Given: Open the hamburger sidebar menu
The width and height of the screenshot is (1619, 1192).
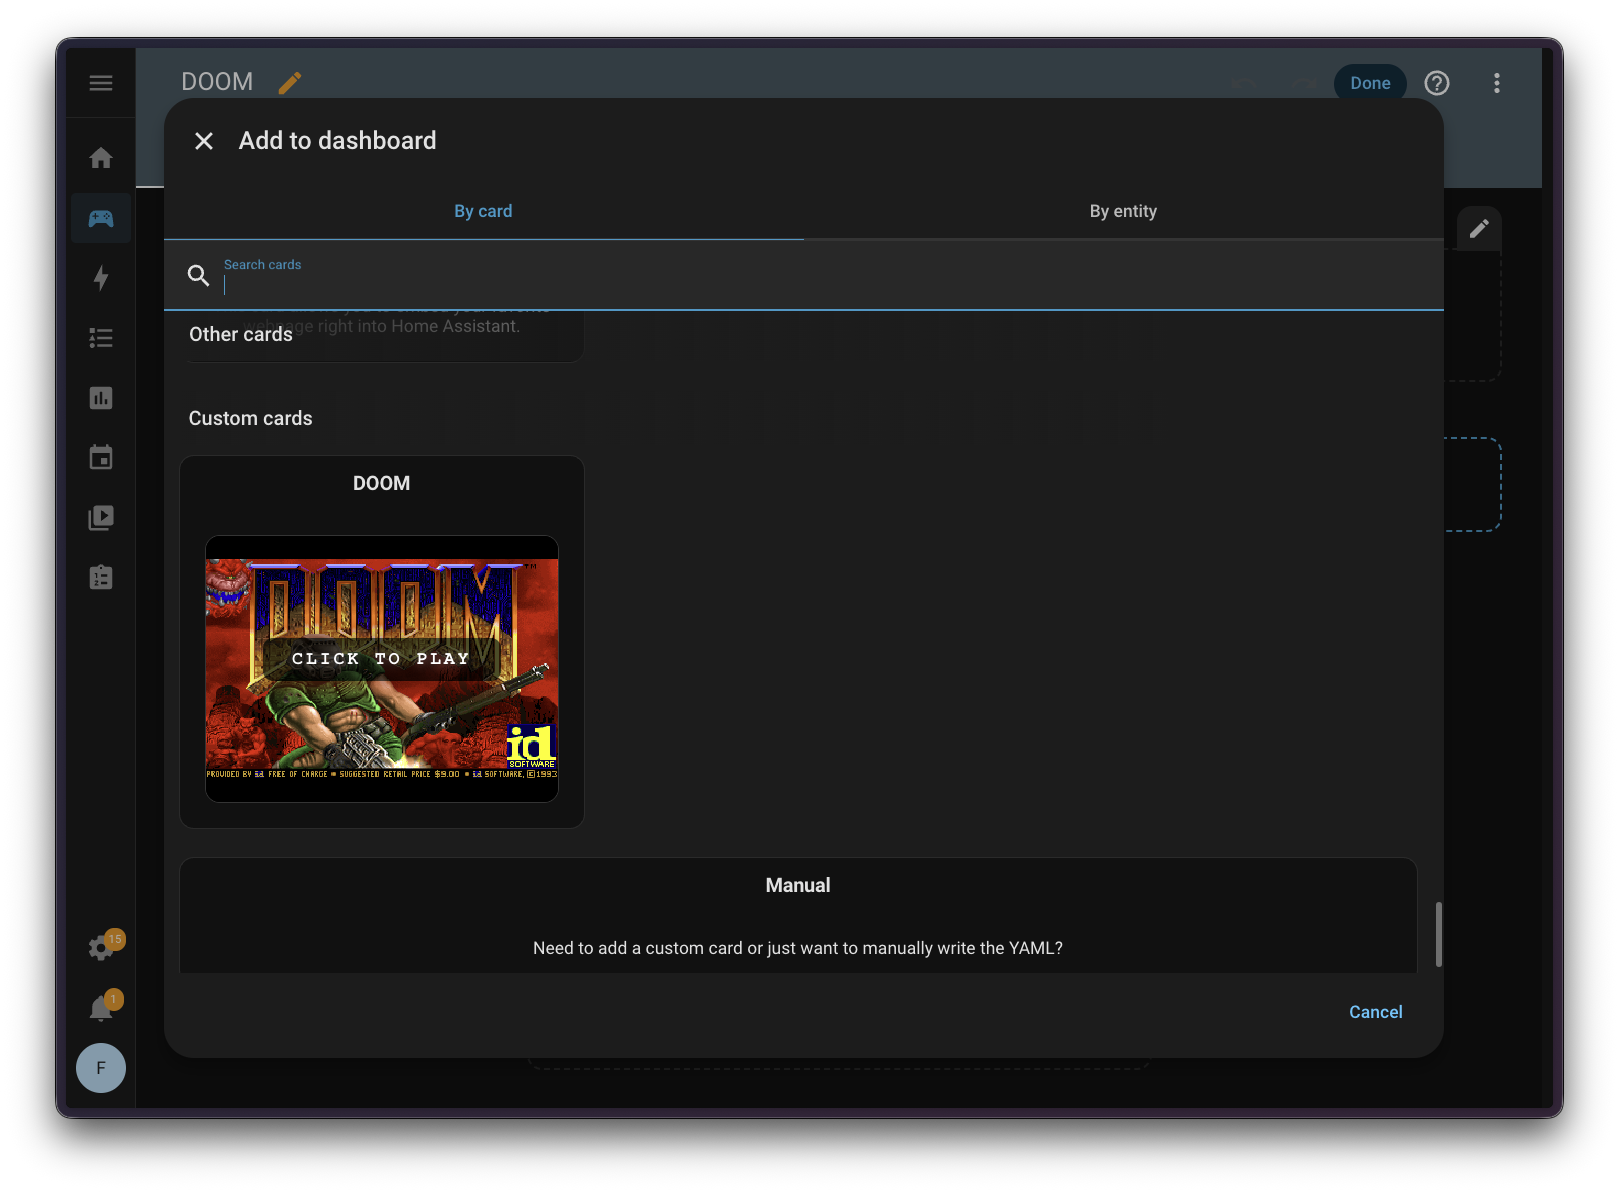Looking at the screenshot, I should point(101,83).
